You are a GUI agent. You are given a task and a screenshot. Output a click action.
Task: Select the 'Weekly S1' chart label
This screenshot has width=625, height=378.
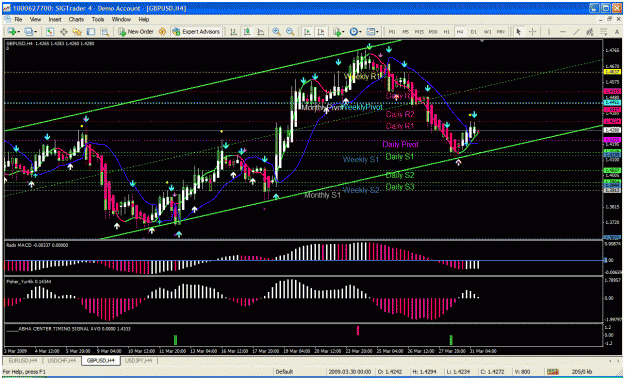(x=360, y=159)
